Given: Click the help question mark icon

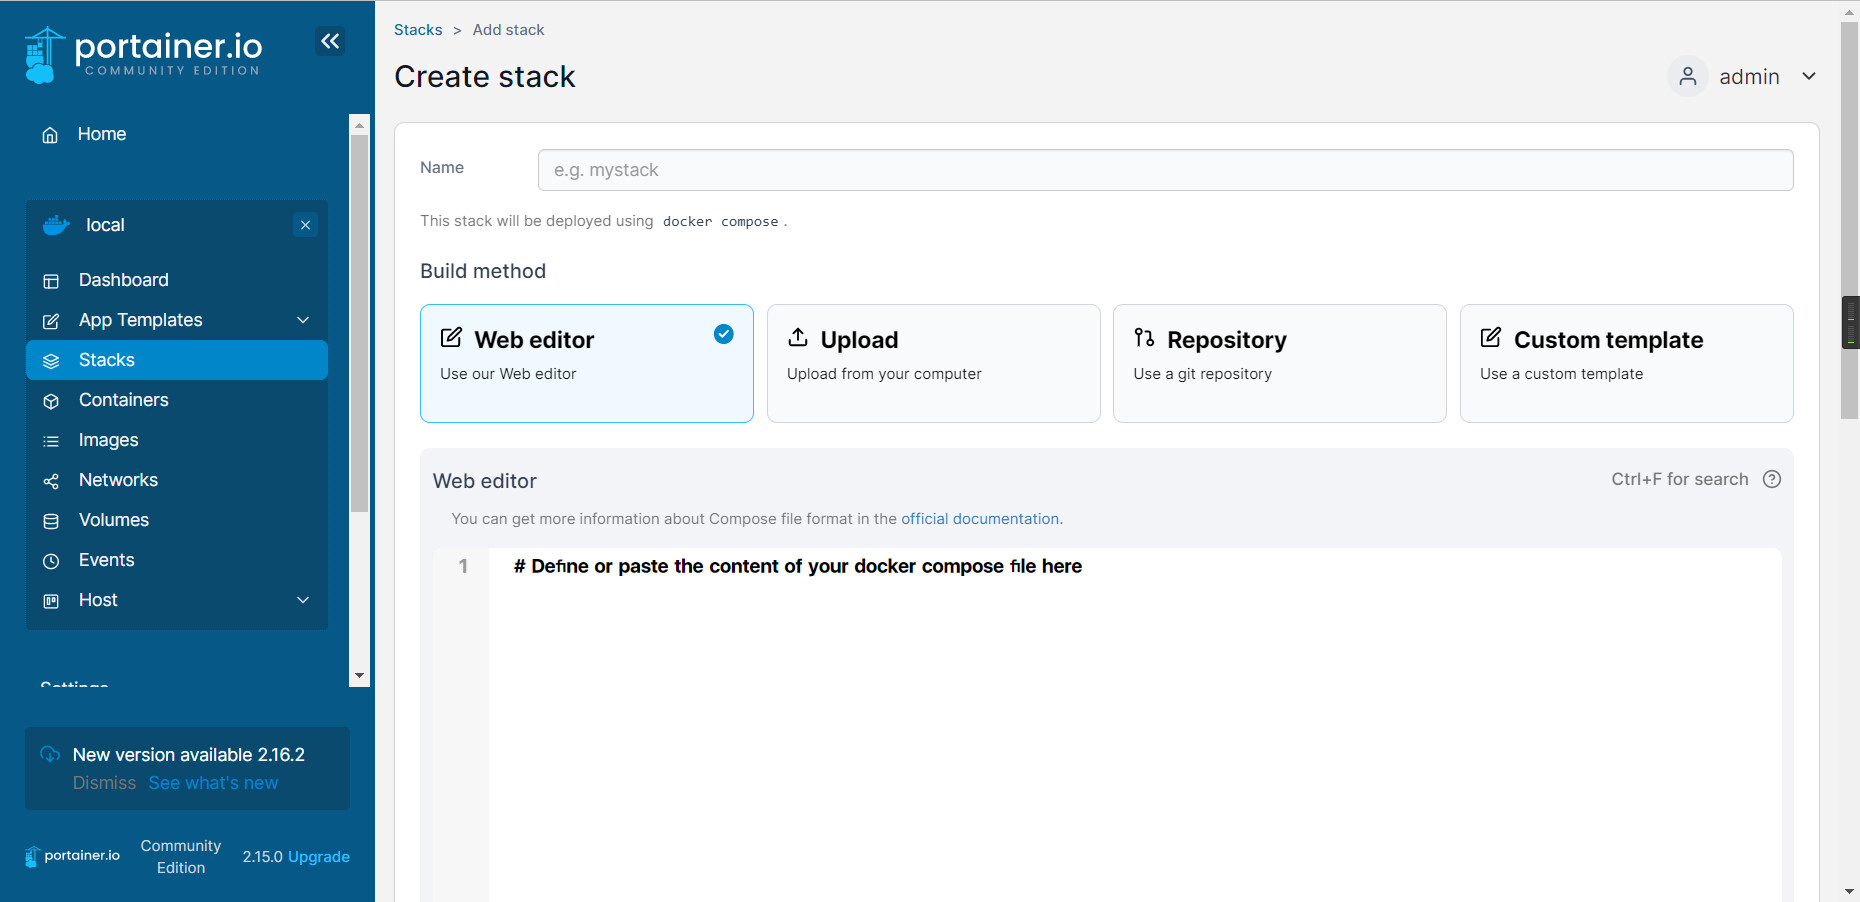Looking at the screenshot, I should point(1771,479).
